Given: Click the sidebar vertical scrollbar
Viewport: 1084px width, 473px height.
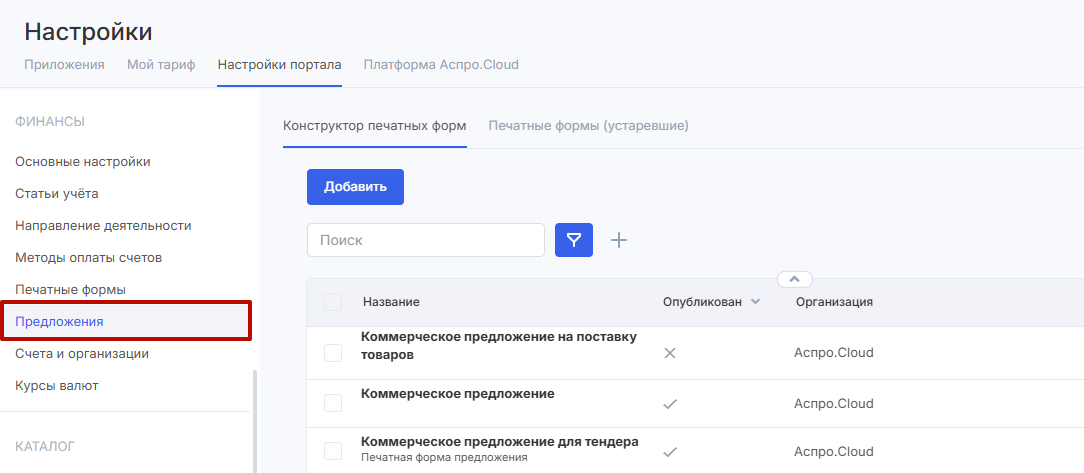Looking at the screenshot, I should coord(254,420).
